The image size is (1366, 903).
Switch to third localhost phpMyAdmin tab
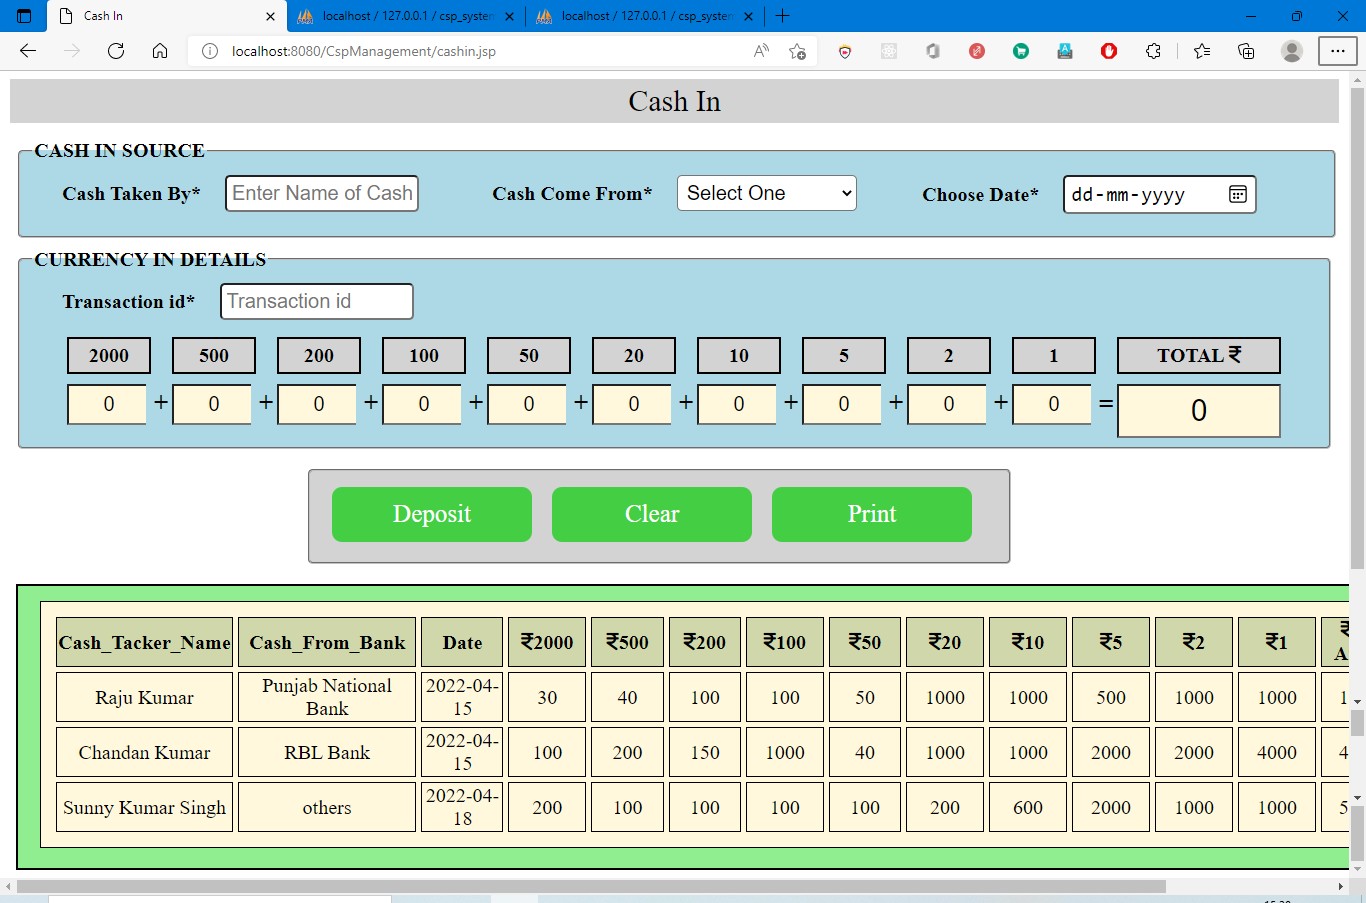645,16
